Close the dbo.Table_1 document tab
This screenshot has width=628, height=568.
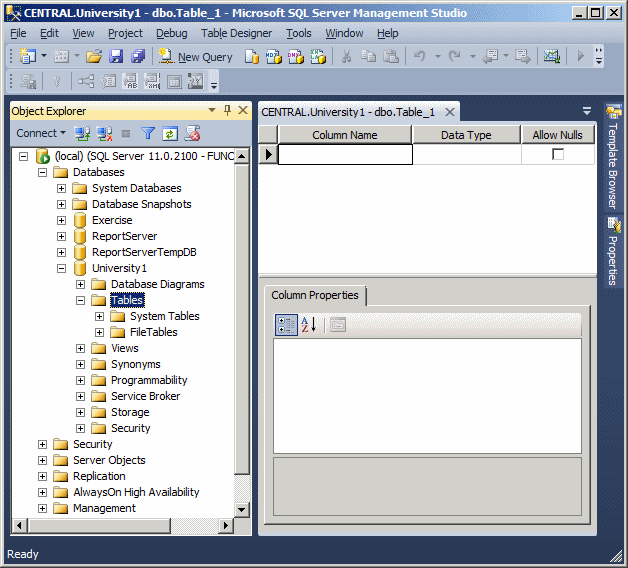click(x=450, y=112)
